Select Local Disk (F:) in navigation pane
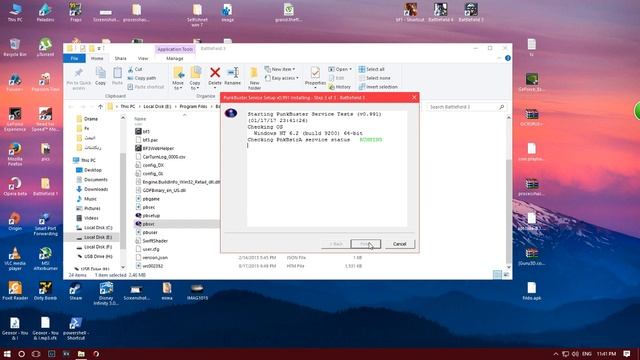 pos(98,247)
